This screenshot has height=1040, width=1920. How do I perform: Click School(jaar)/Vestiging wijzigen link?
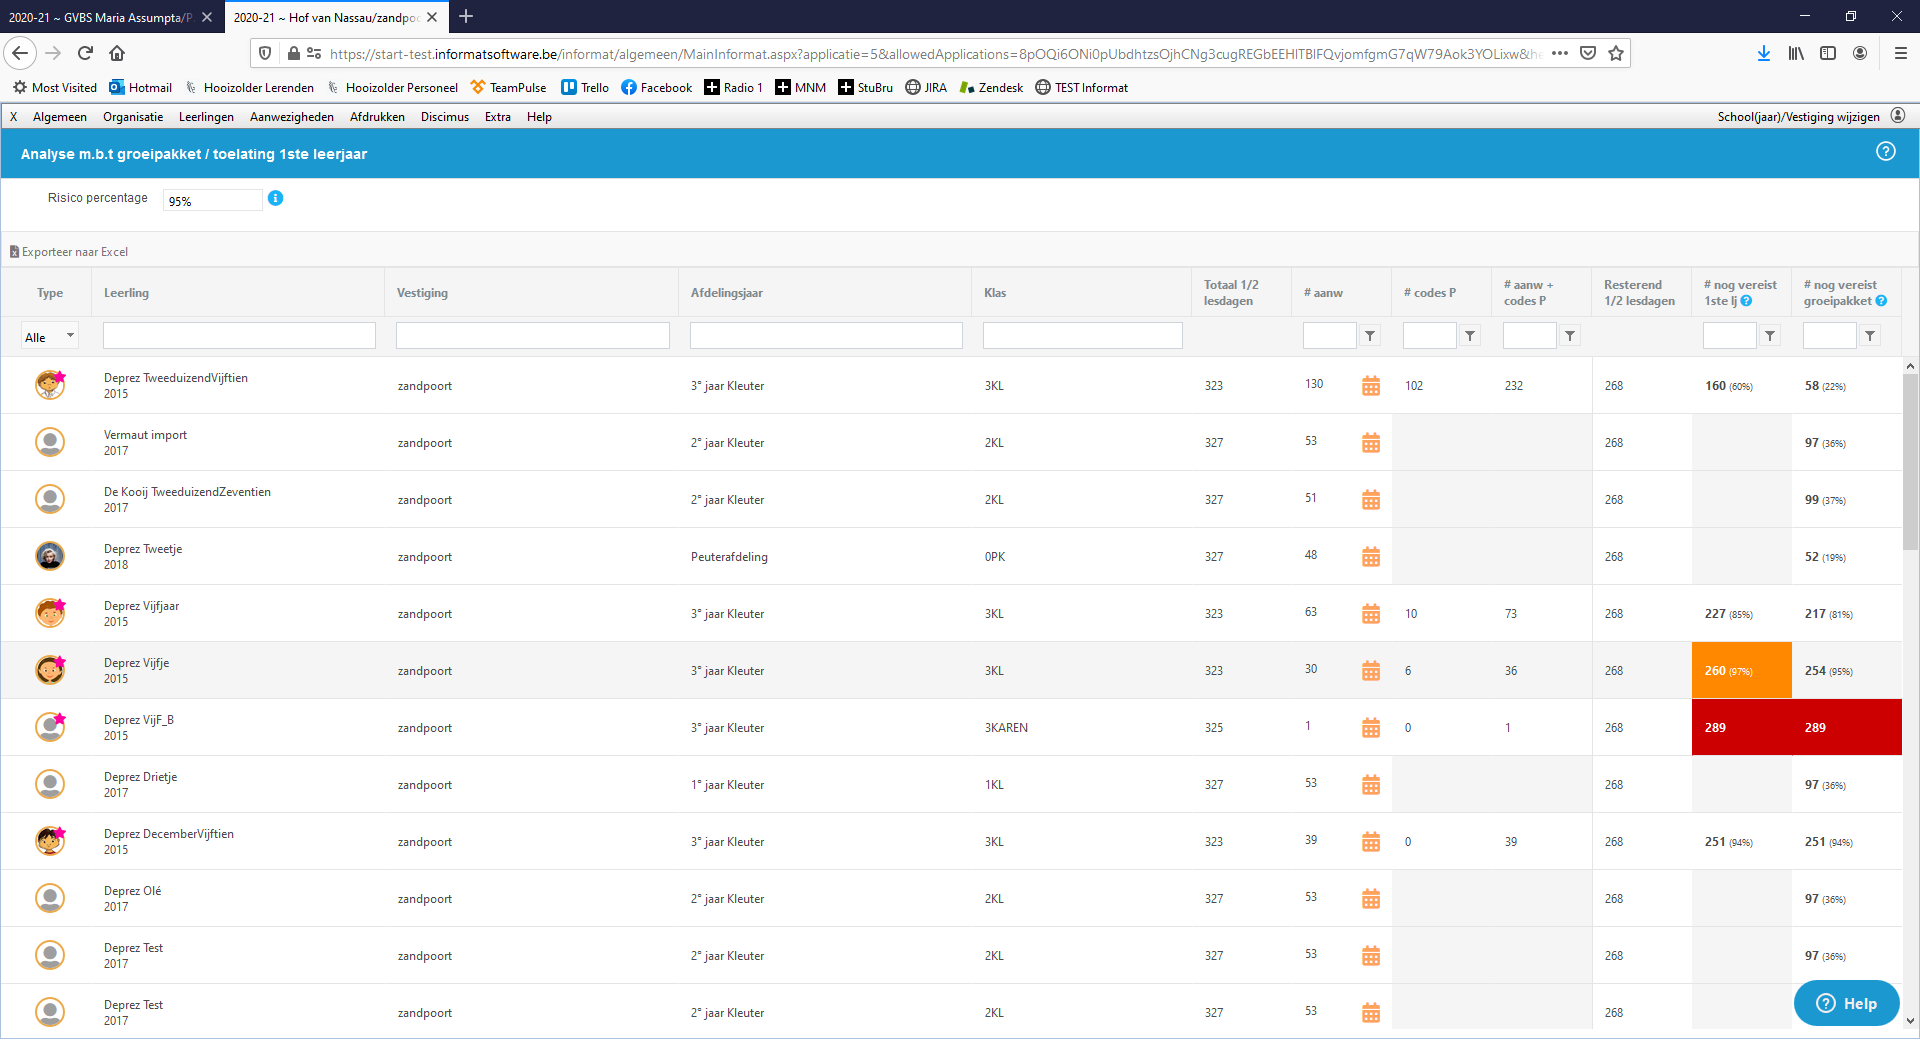click(x=1798, y=117)
